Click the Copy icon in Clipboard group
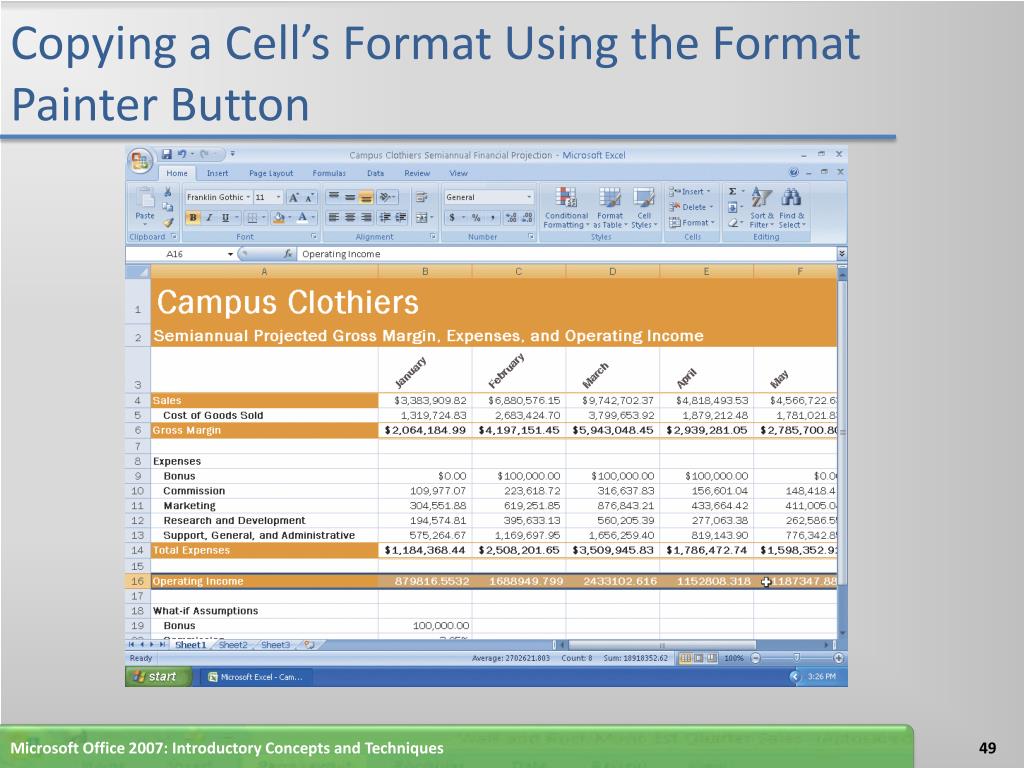 coord(168,207)
